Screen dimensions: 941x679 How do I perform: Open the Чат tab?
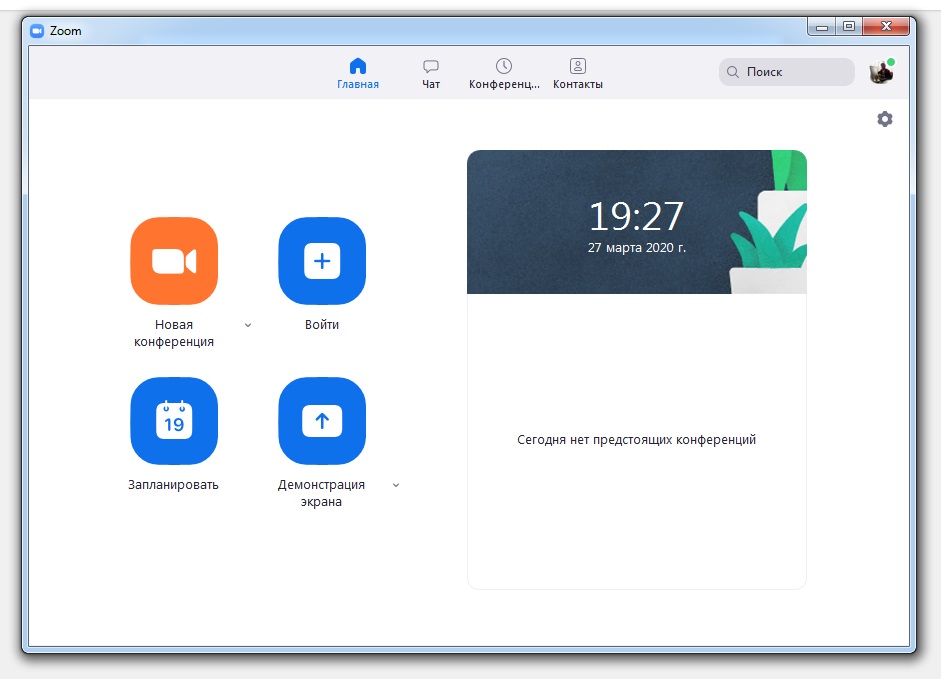click(x=431, y=74)
